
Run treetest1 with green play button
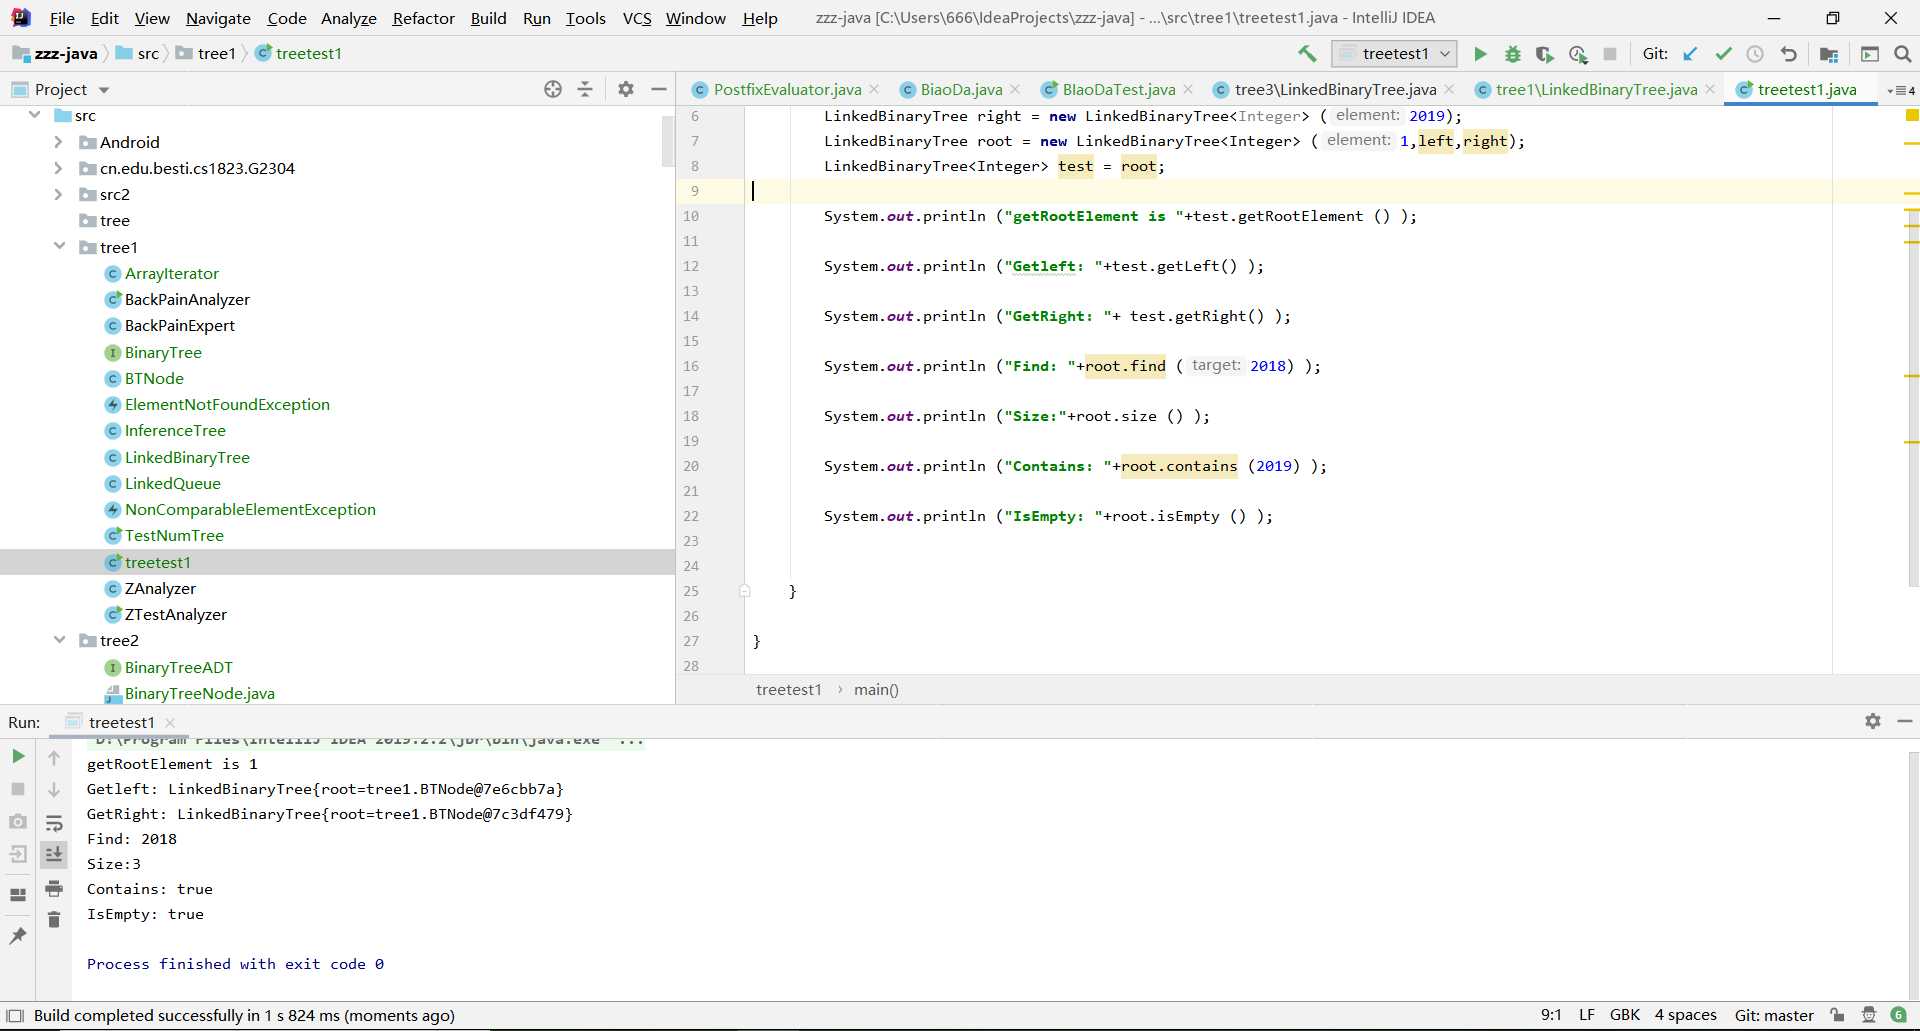(x=1480, y=54)
